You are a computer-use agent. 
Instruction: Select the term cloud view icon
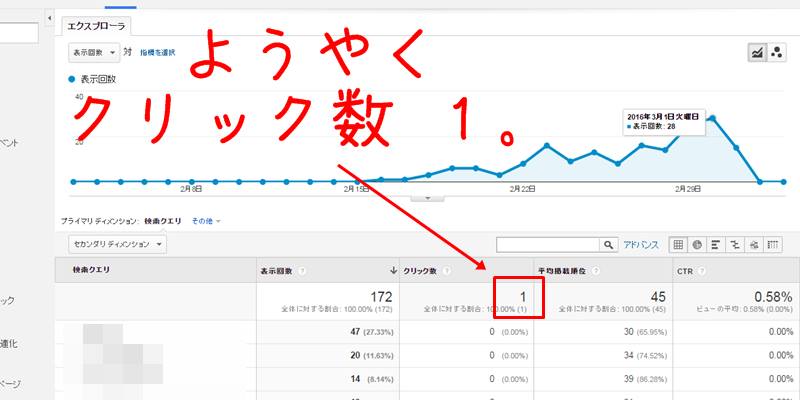[x=754, y=244]
